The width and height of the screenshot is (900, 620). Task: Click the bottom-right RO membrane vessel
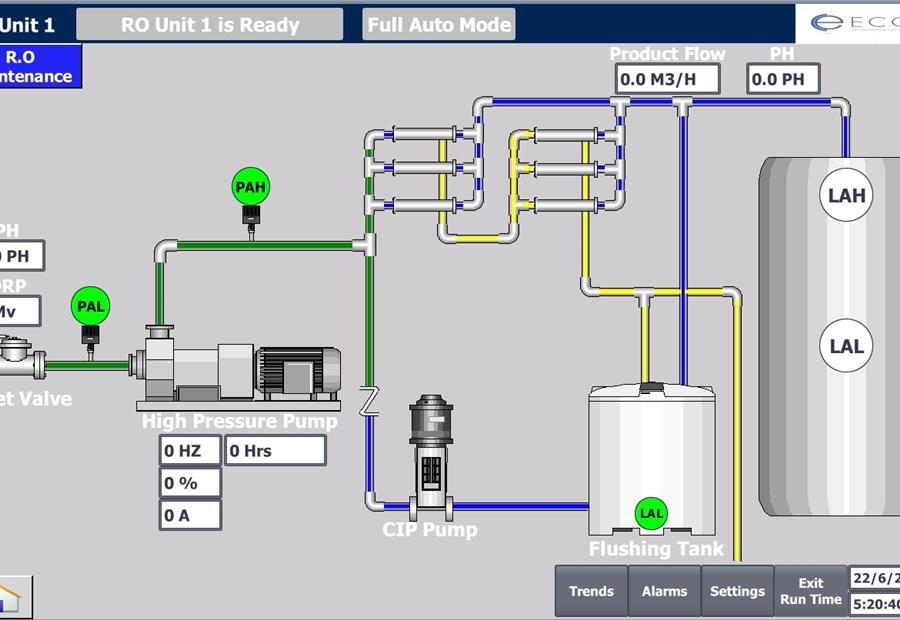(x=566, y=205)
